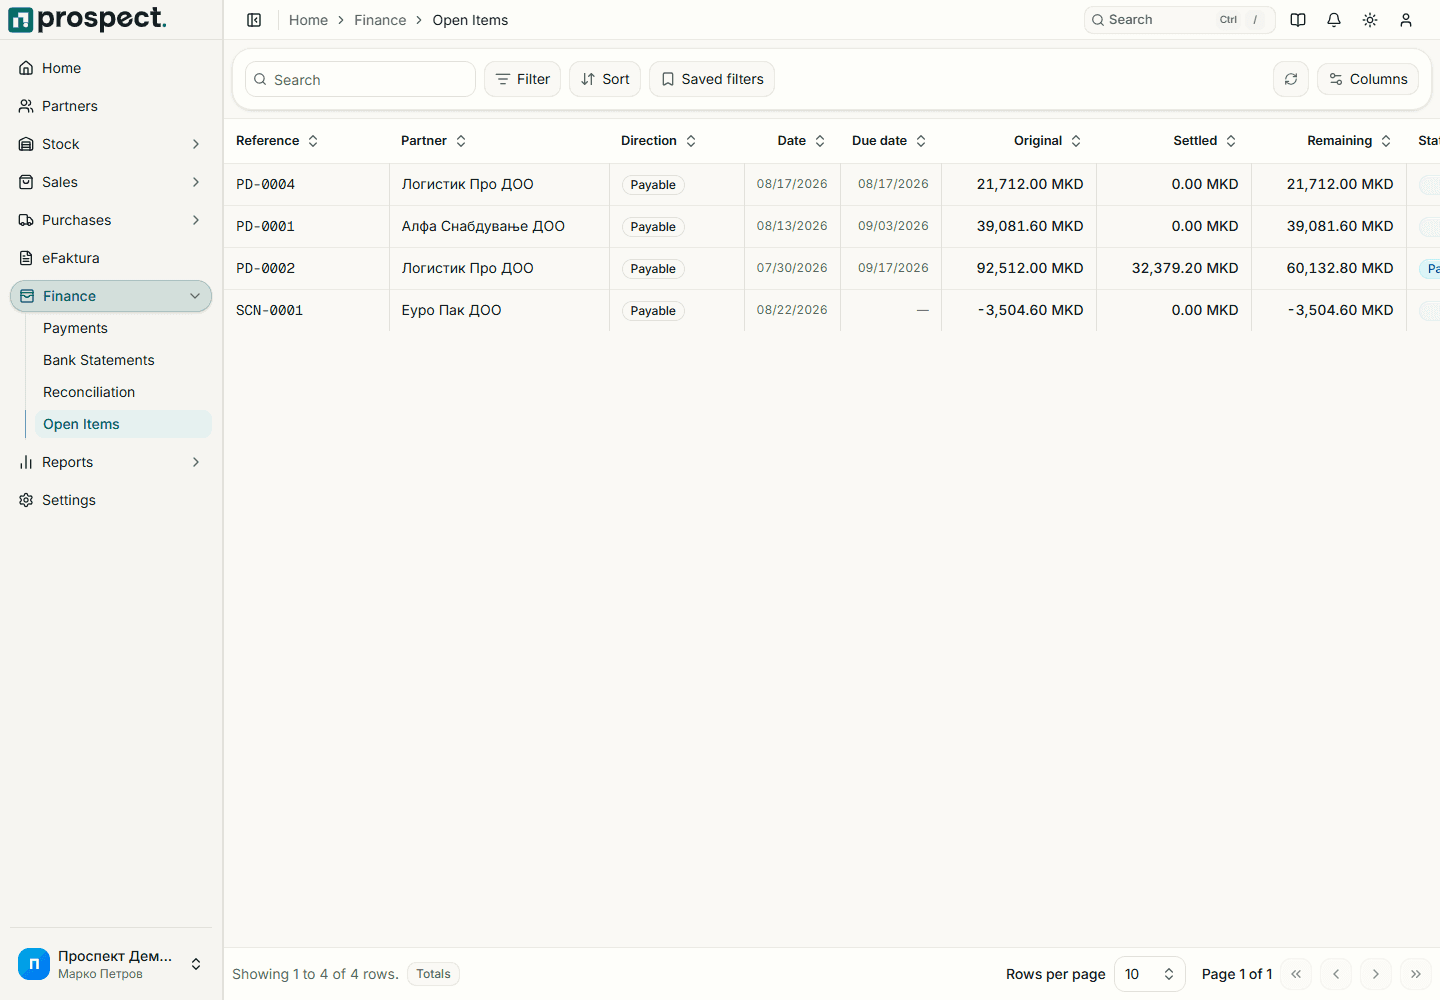Open notifications bell
The height and width of the screenshot is (1000, 1440).
pos(1334,20)
